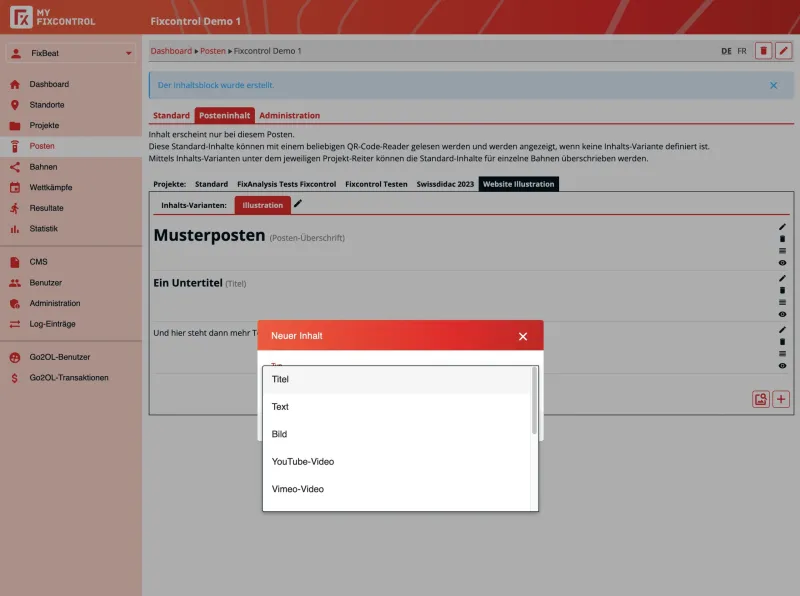Dismiss the Inhaltsblock notification

pyautogui.click(x=773, y=85)
